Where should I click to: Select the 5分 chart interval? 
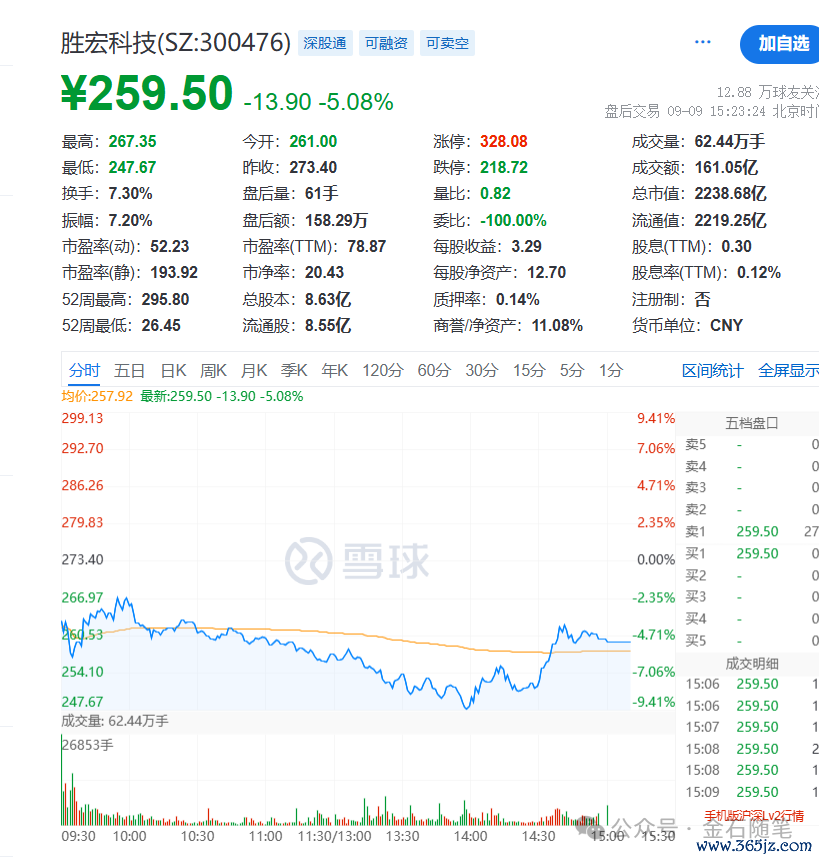coord(572,371)
